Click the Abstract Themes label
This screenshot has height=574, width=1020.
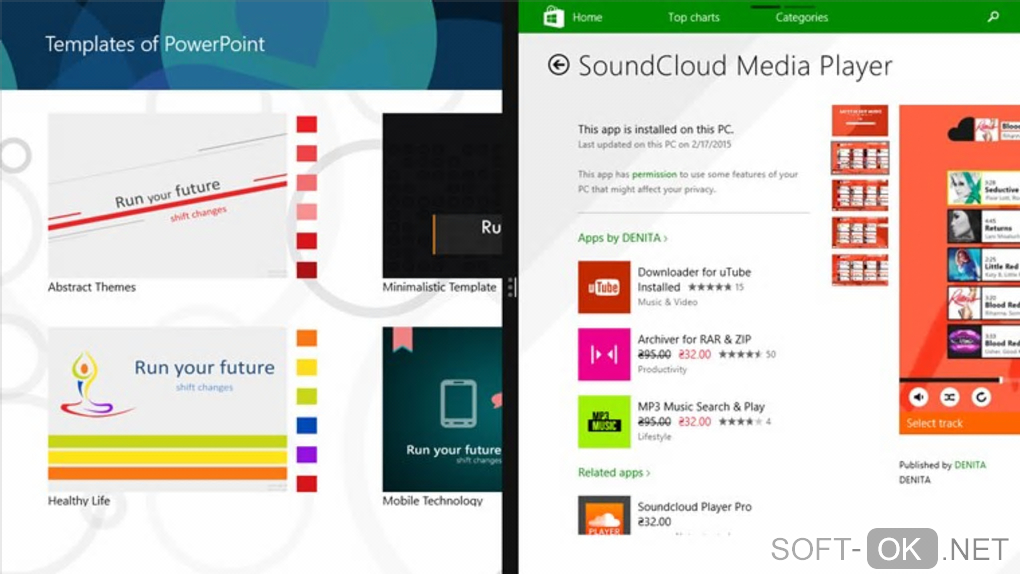[x=92, y=287]
